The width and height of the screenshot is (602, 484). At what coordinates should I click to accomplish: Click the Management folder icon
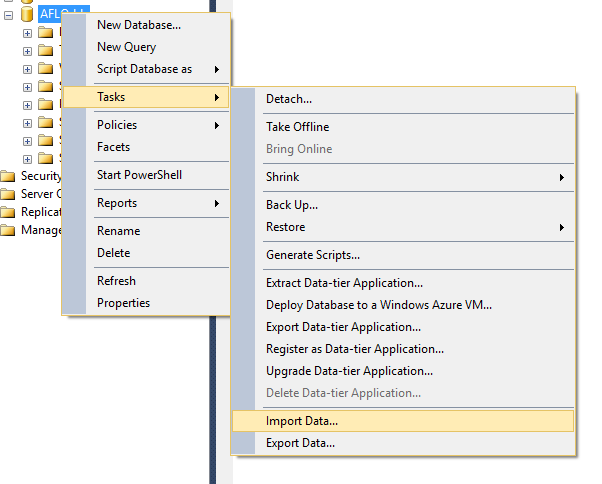click(x=8, y=230)
